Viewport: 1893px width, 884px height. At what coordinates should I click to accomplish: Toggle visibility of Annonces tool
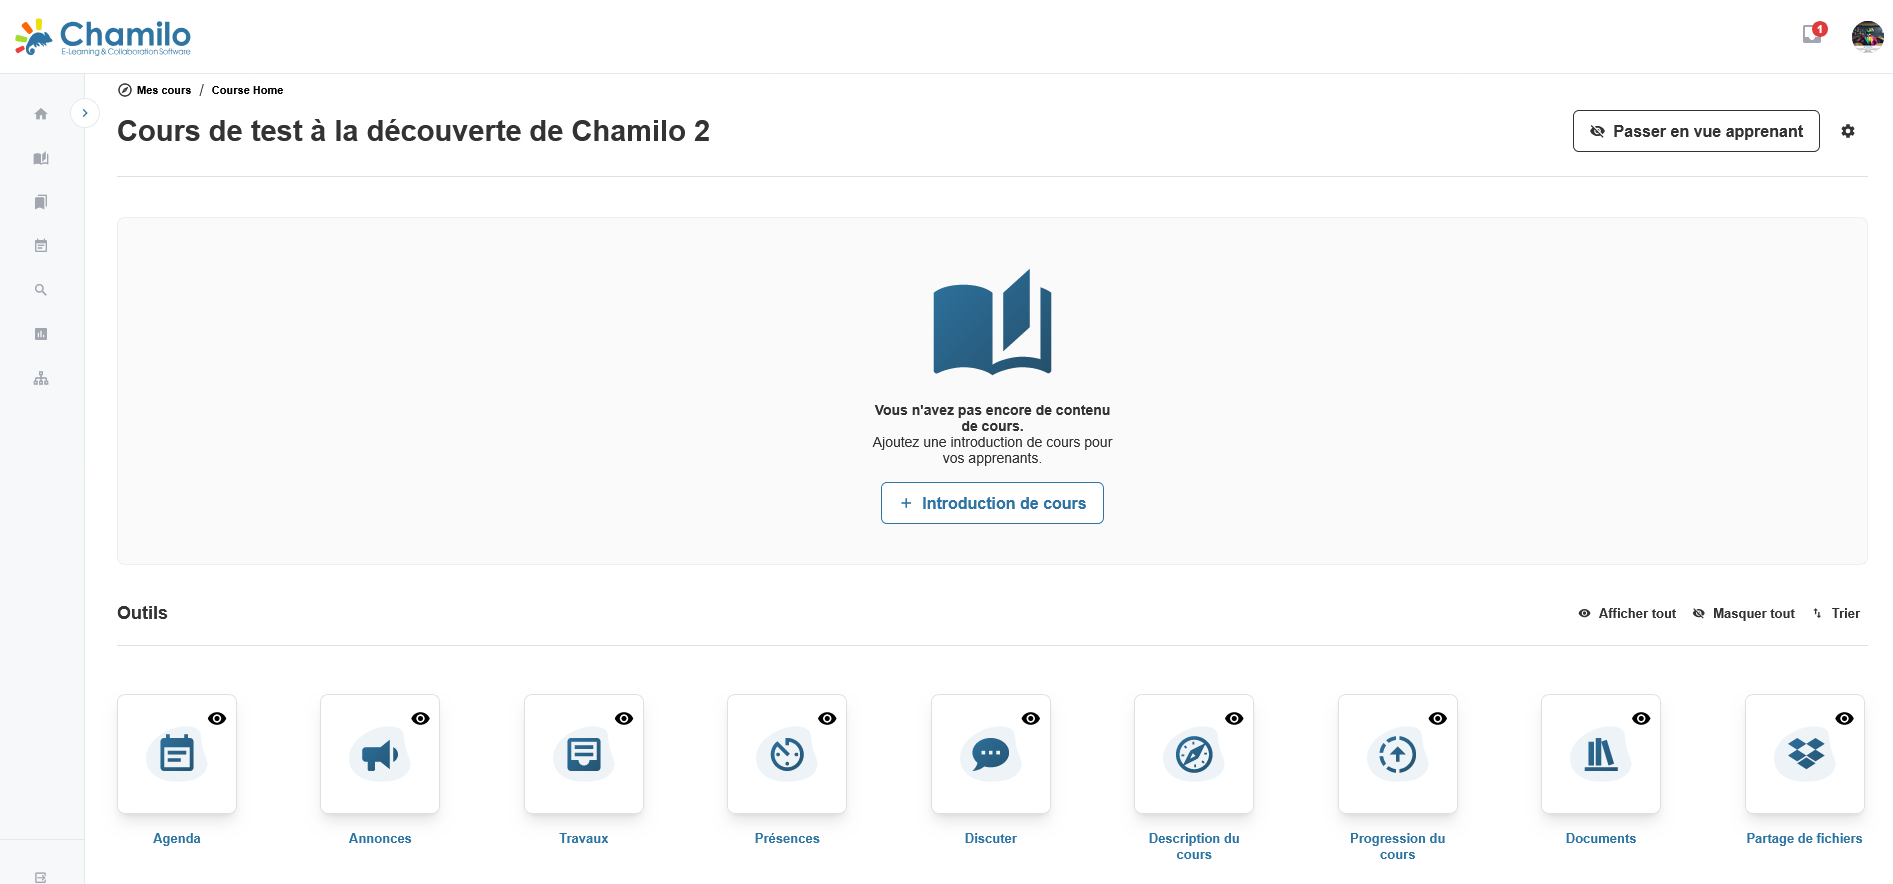coord(421,718)
